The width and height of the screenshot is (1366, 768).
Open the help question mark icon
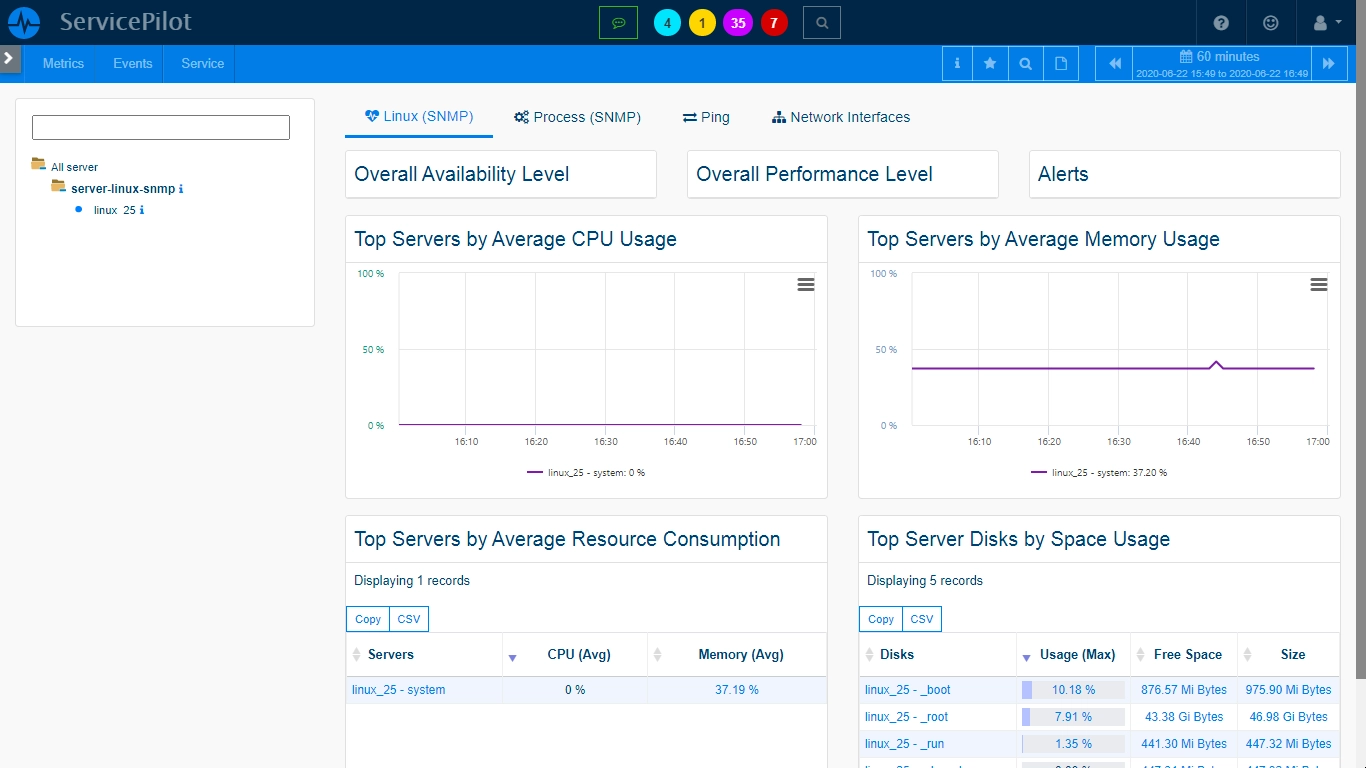(x=1221, y=22)
